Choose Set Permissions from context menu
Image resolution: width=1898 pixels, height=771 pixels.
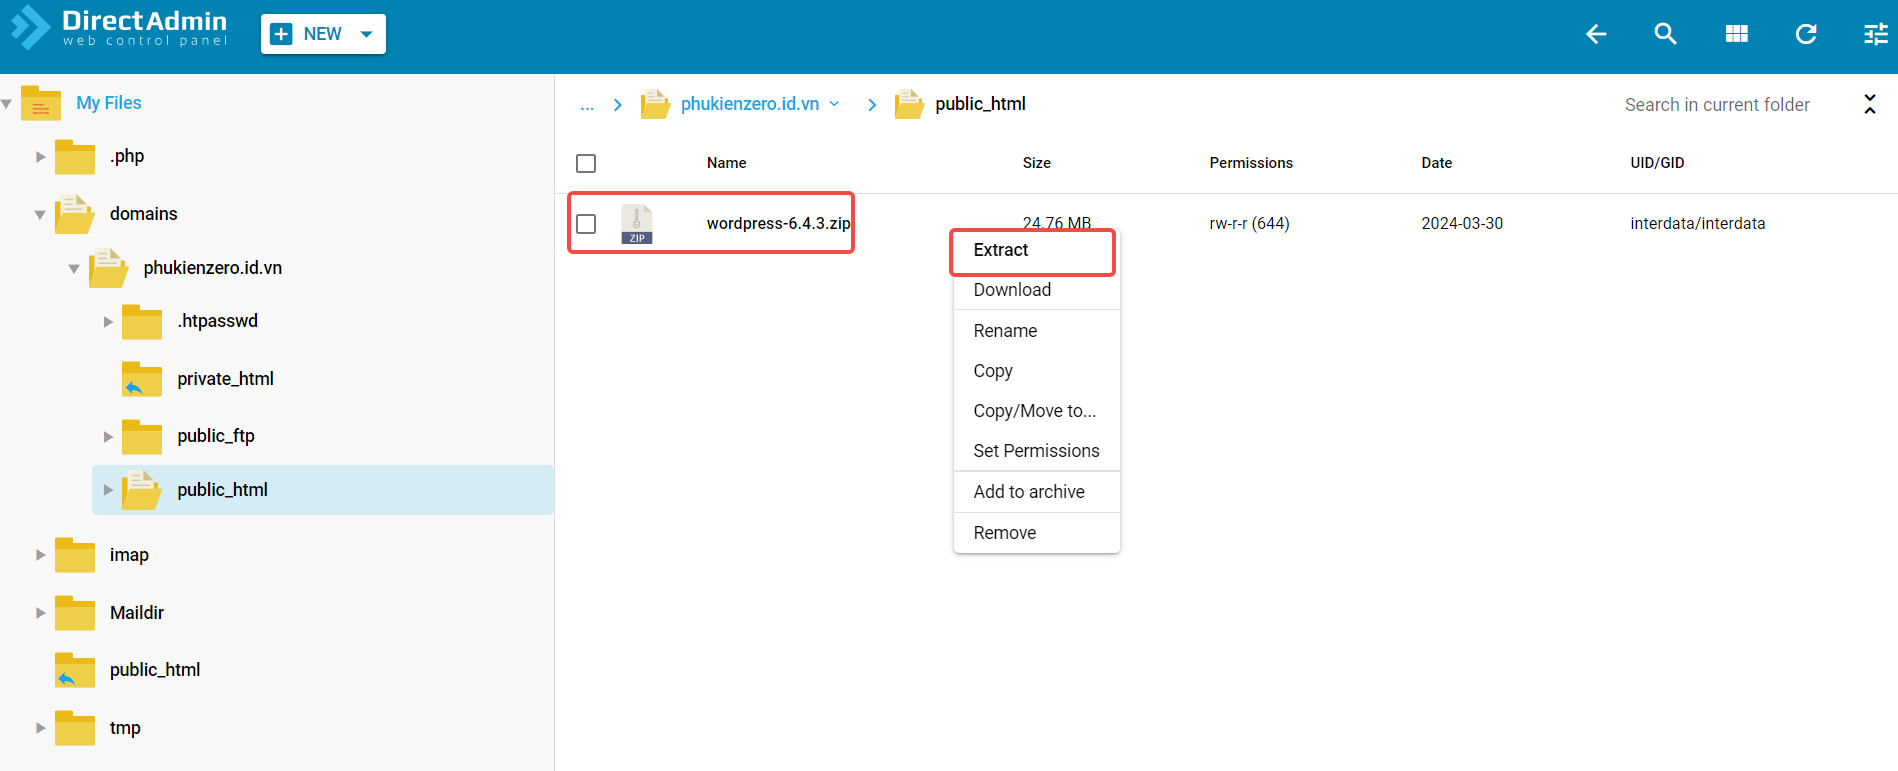tap(1036, 451)
